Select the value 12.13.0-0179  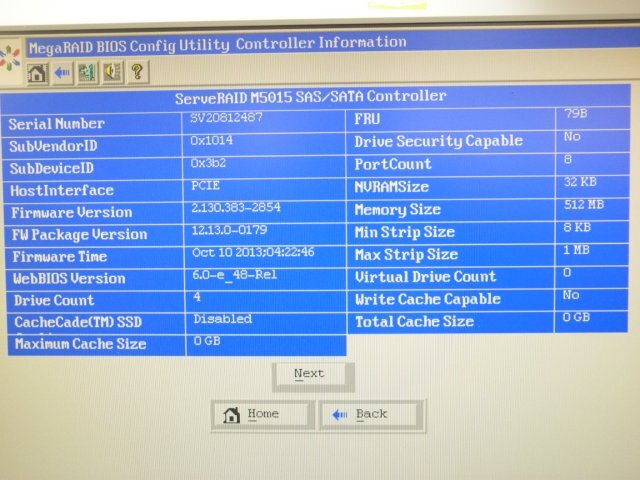click(229, 230)
